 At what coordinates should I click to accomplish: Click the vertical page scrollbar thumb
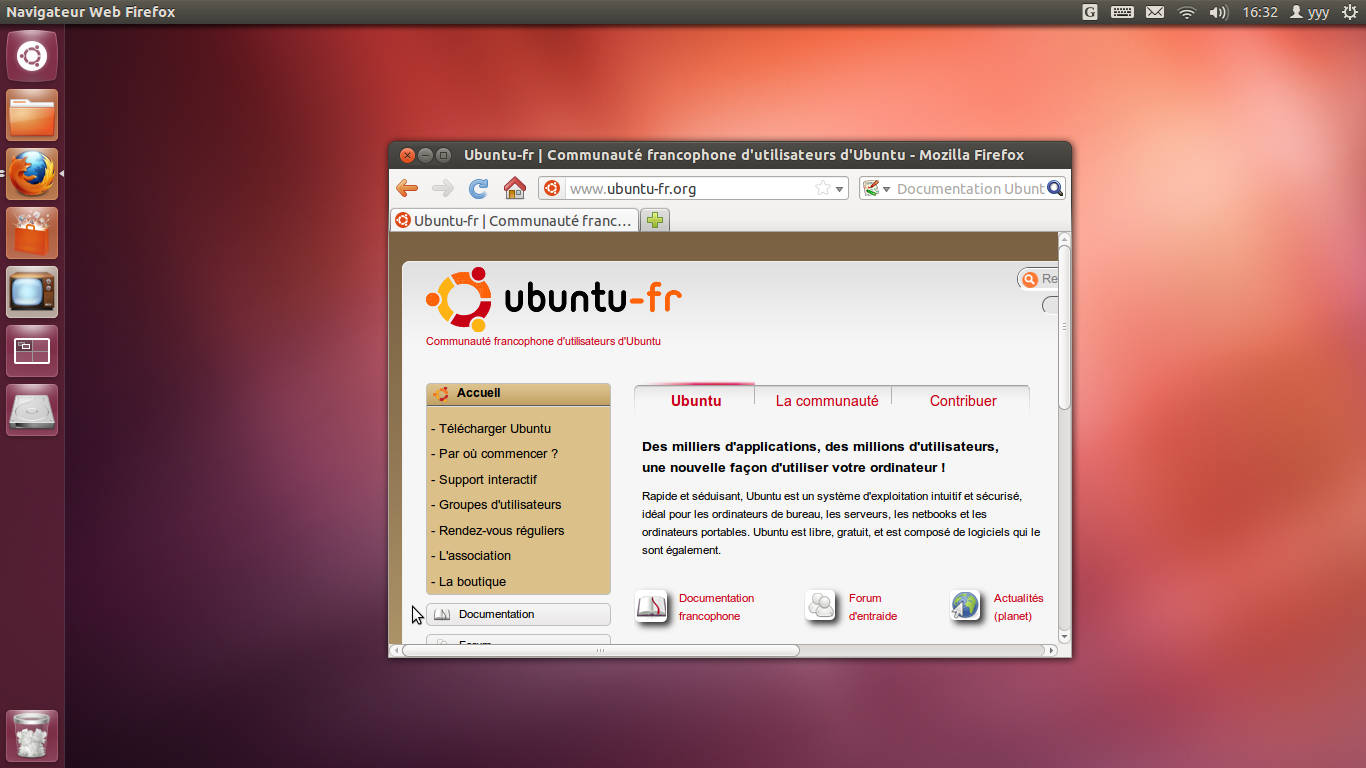point(1064,328)
